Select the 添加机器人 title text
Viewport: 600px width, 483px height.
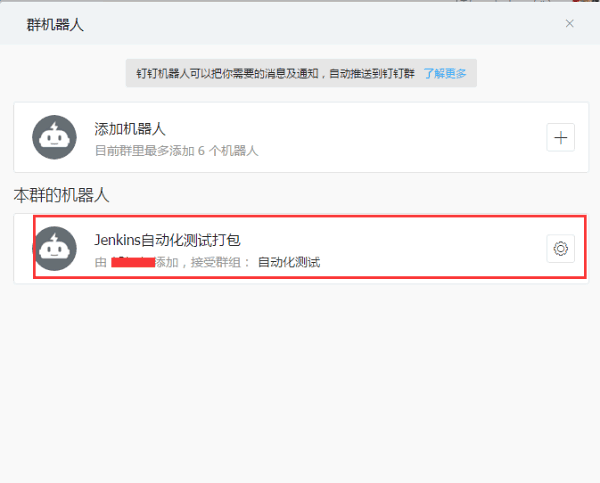[x=130, y=129]
